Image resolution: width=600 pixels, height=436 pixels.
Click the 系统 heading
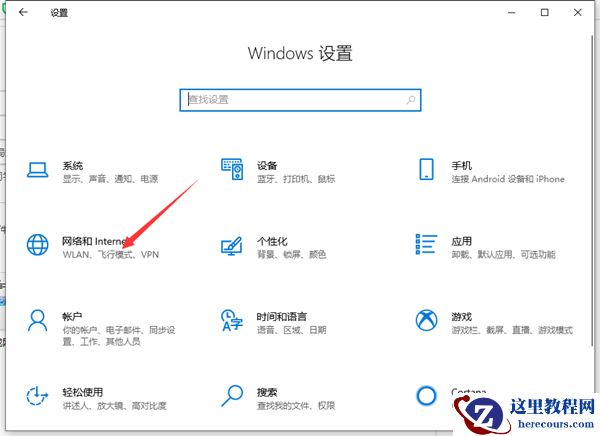tap(73, 166)
